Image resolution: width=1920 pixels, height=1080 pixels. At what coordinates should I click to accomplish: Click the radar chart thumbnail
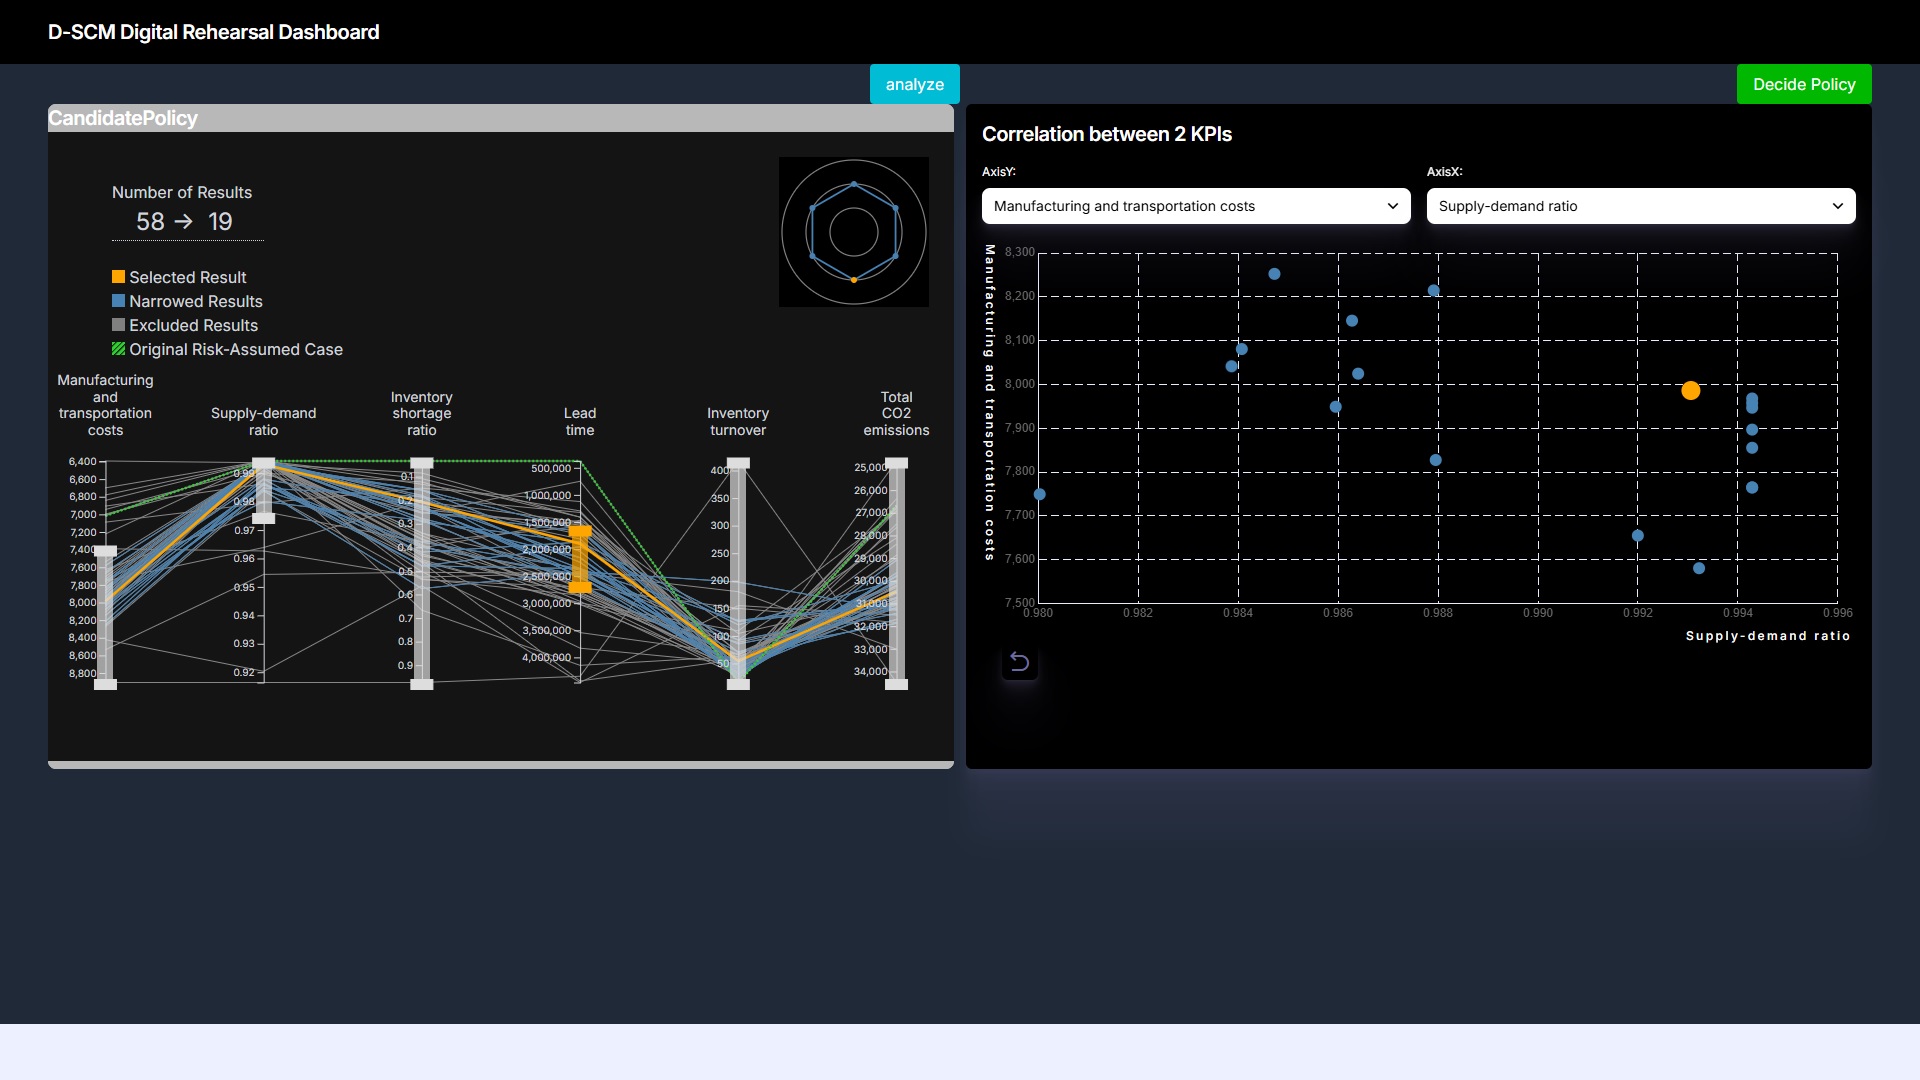[x=853, y=232]
